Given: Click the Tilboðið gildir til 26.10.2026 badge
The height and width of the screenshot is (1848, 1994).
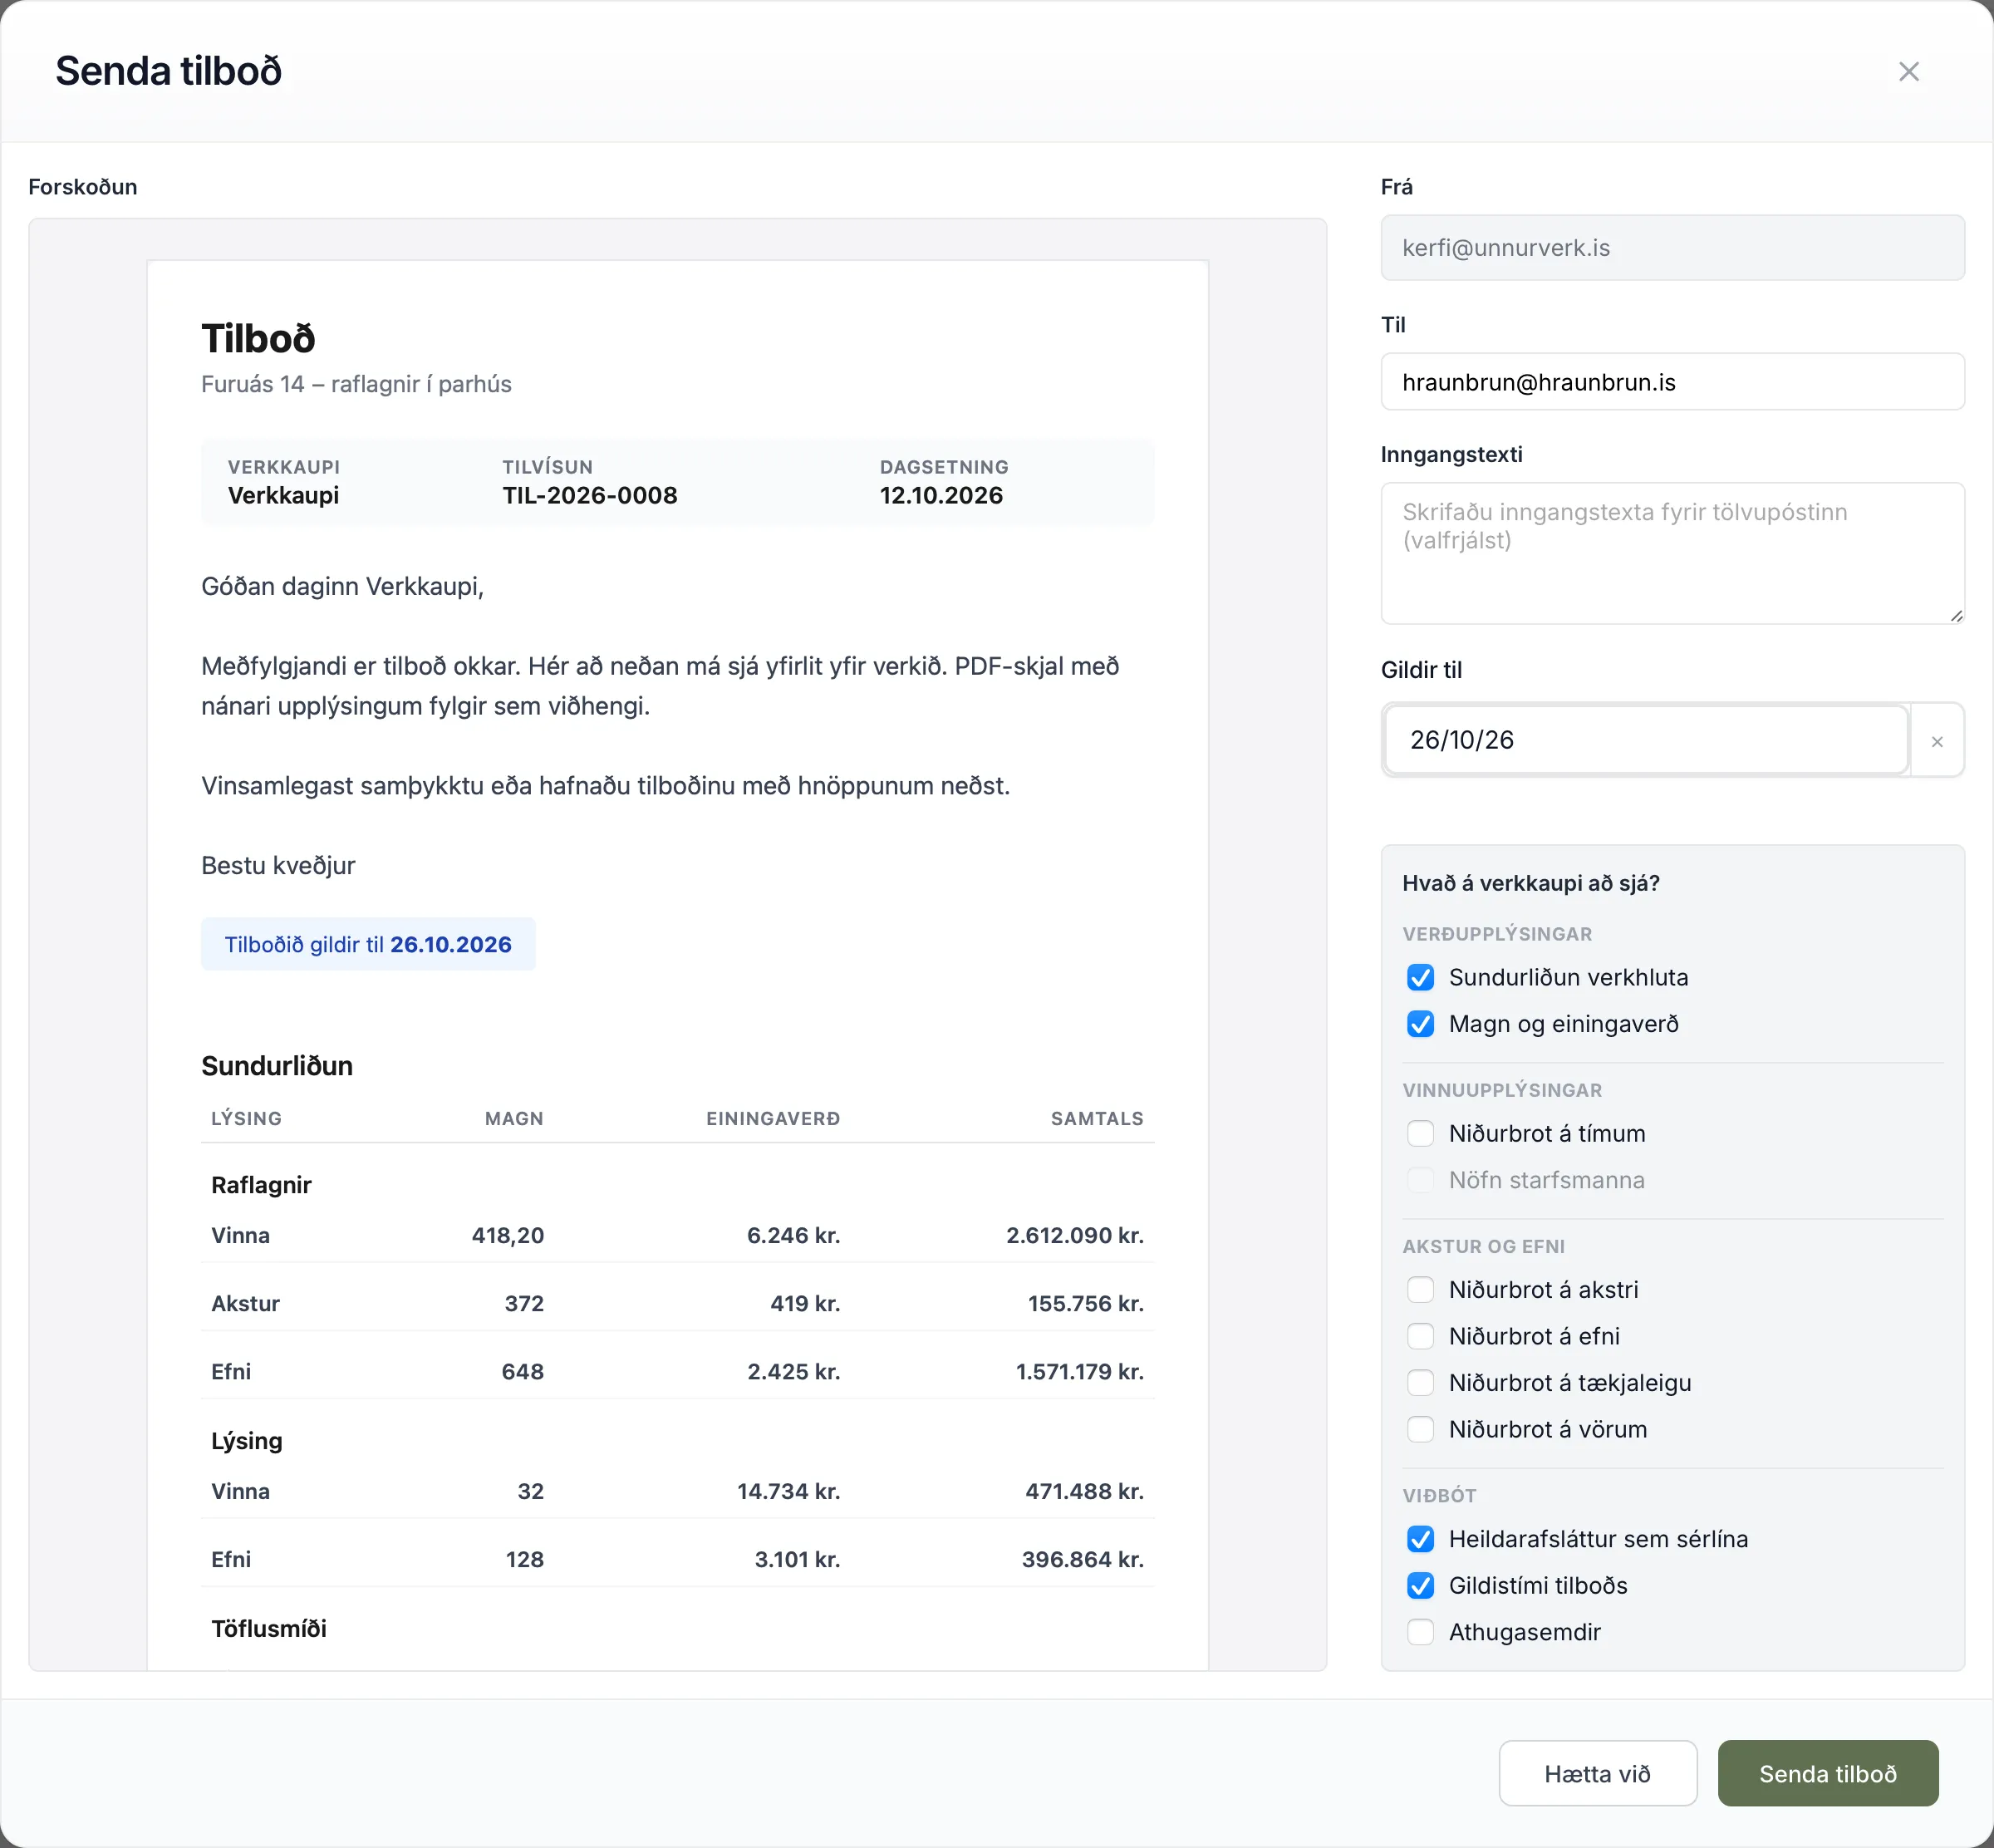Looking at the screenshot, I should 368,944.
